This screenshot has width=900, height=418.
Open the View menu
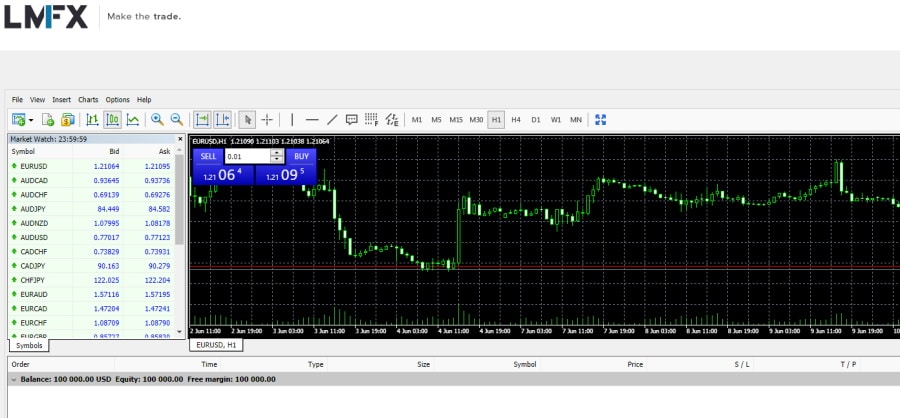(37, 99)
